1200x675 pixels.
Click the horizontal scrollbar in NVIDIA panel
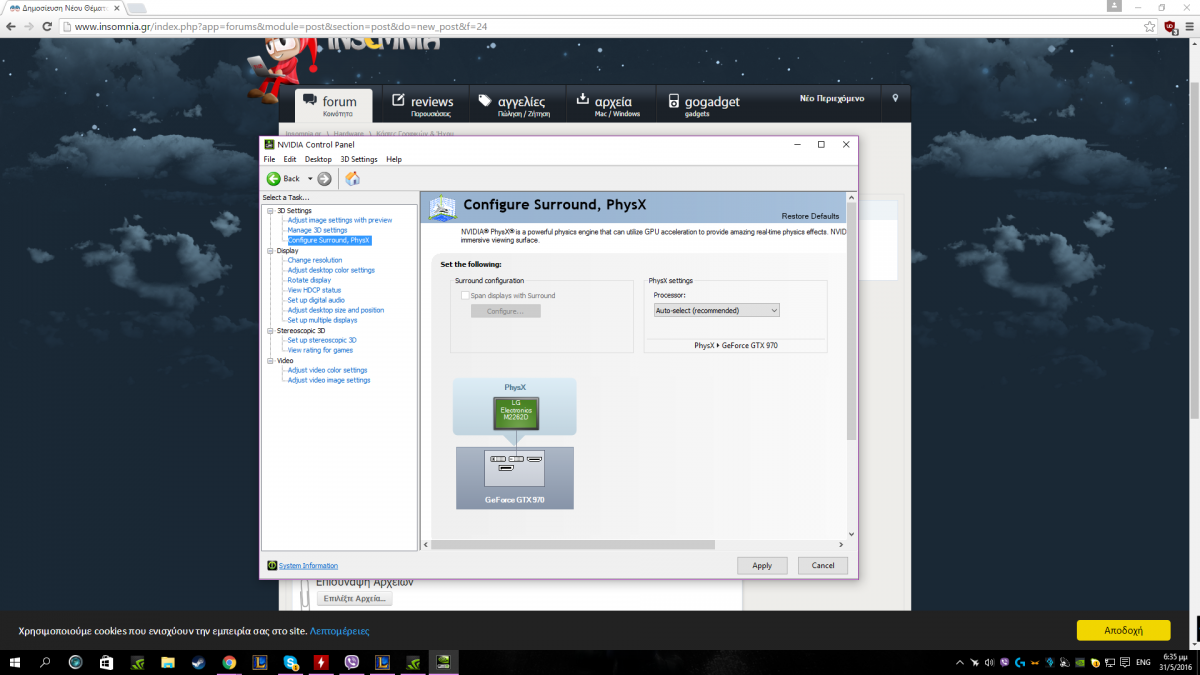click(573, 545)
